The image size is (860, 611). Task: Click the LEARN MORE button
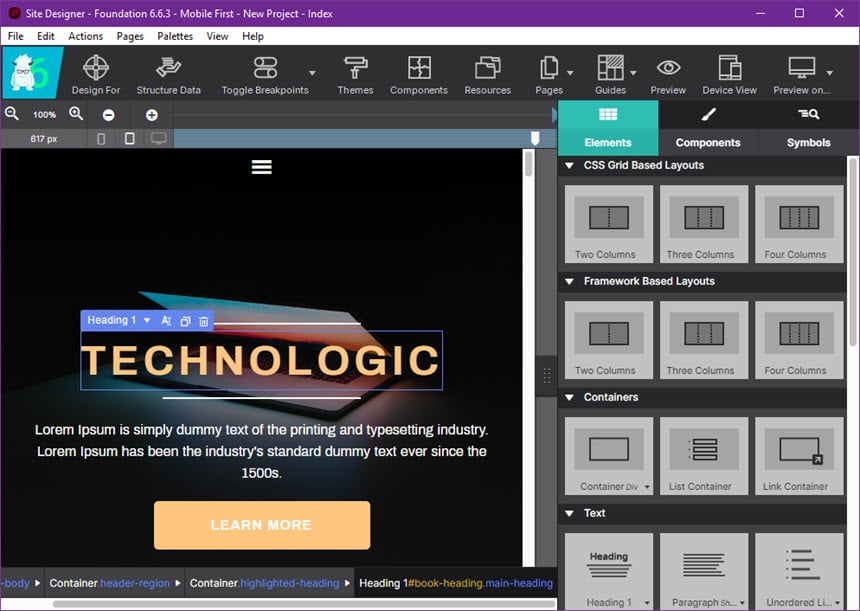coord(262,525)
